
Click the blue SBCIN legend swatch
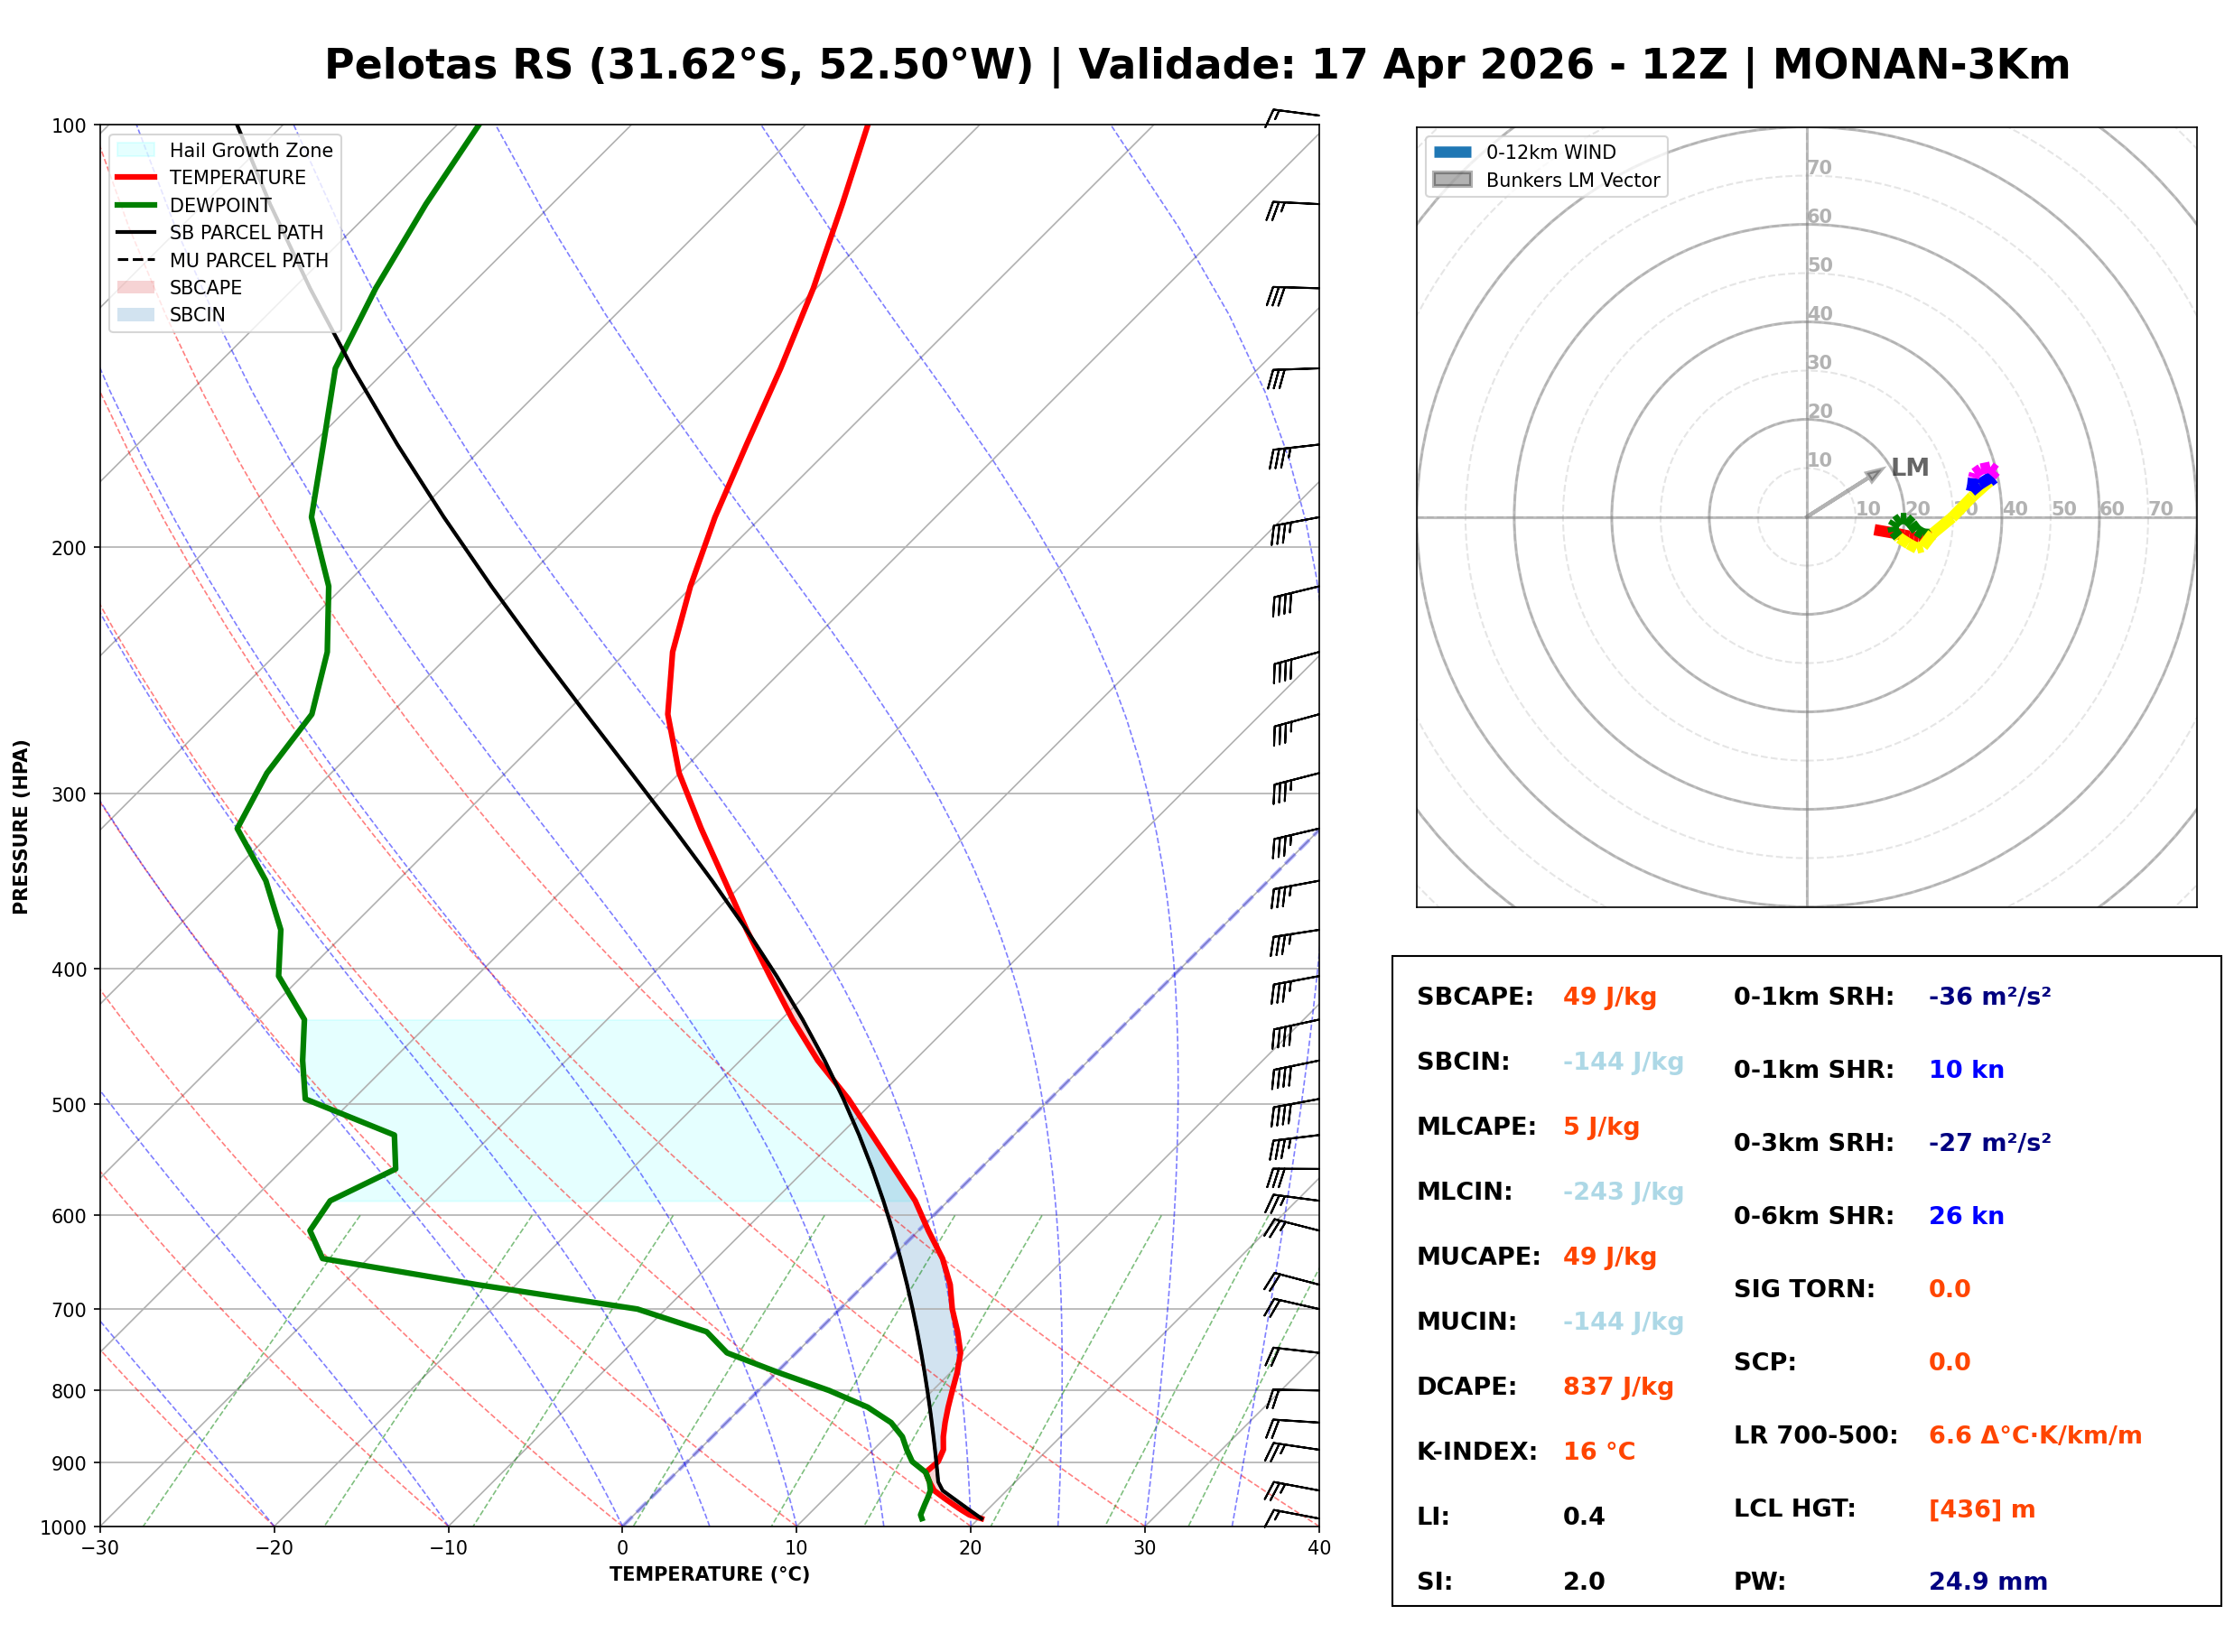tap(136, 314)
